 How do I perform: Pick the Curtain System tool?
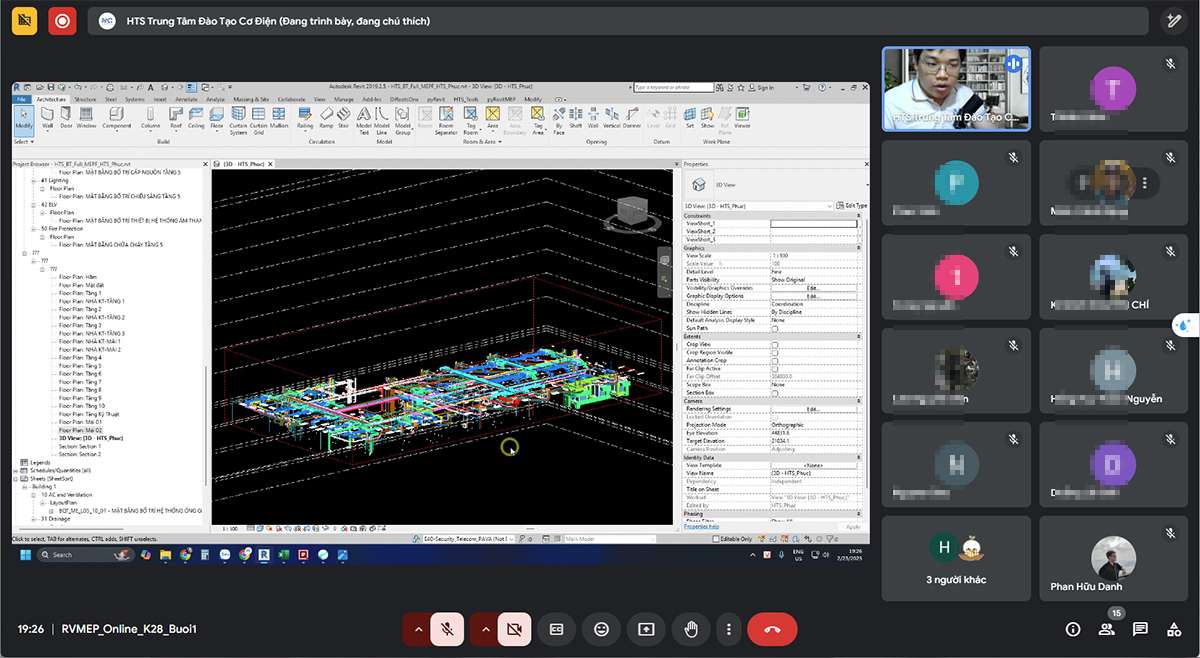(x=238, y=120)
